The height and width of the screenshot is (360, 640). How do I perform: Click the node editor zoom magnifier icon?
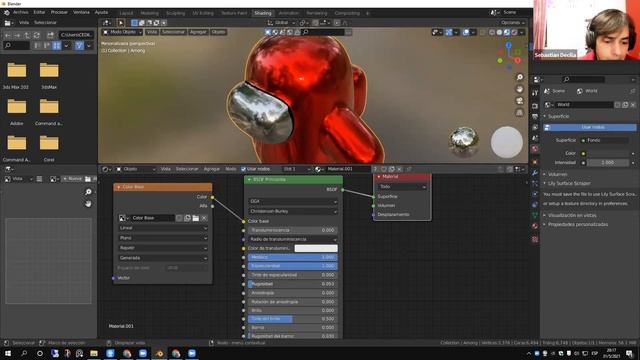click(x=88, y=192)
